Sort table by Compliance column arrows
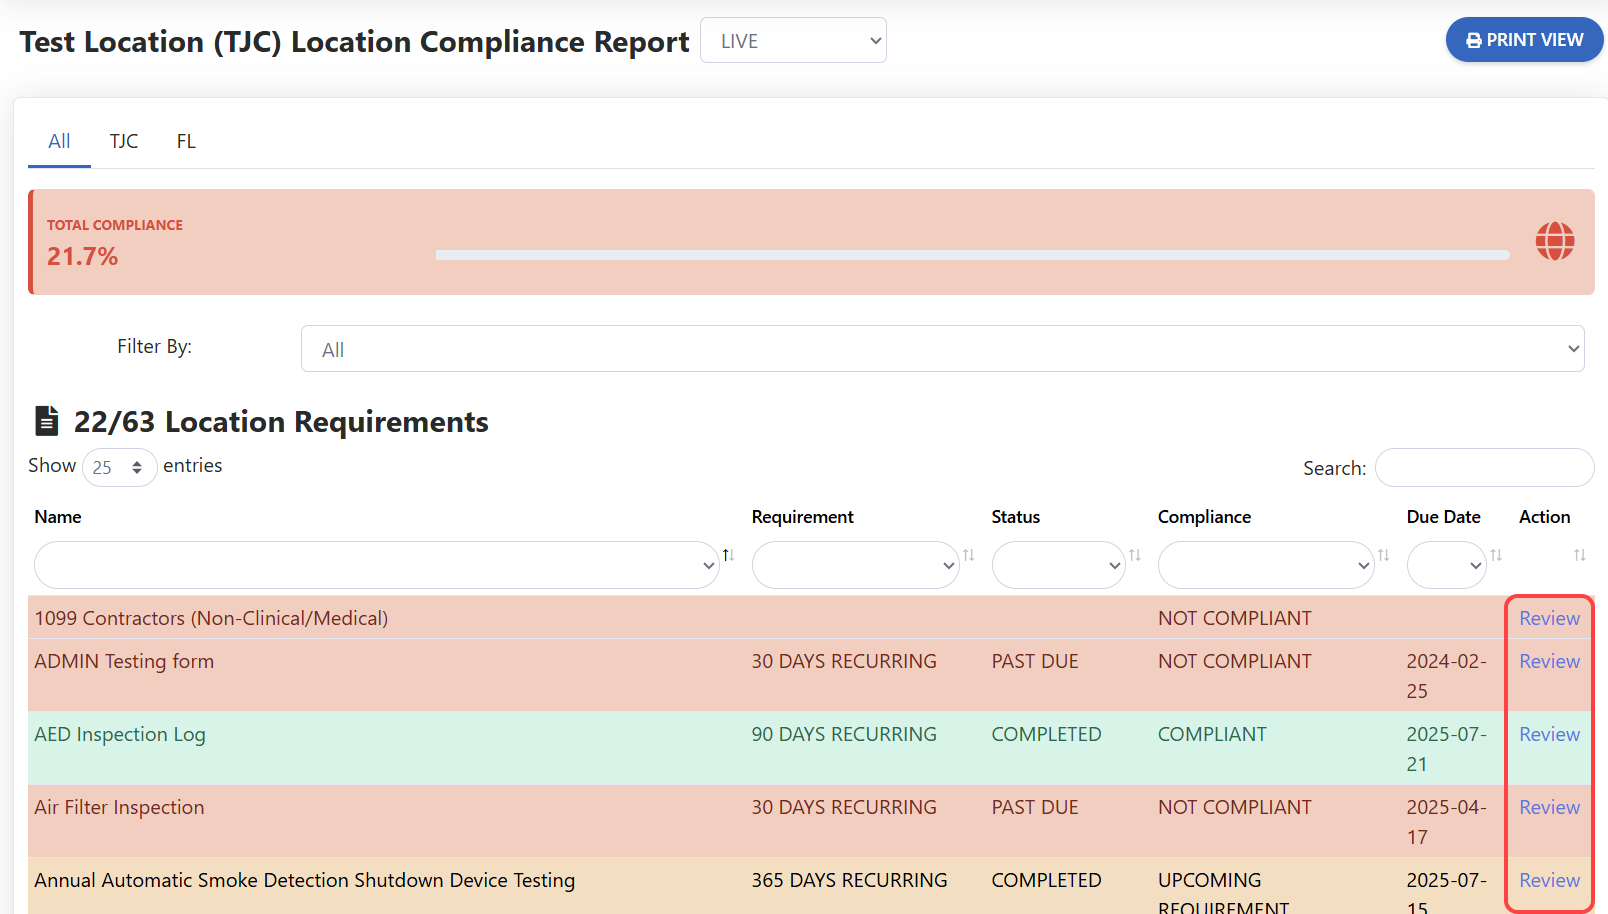This screenshot has width=1608, height=914. 1383,555
